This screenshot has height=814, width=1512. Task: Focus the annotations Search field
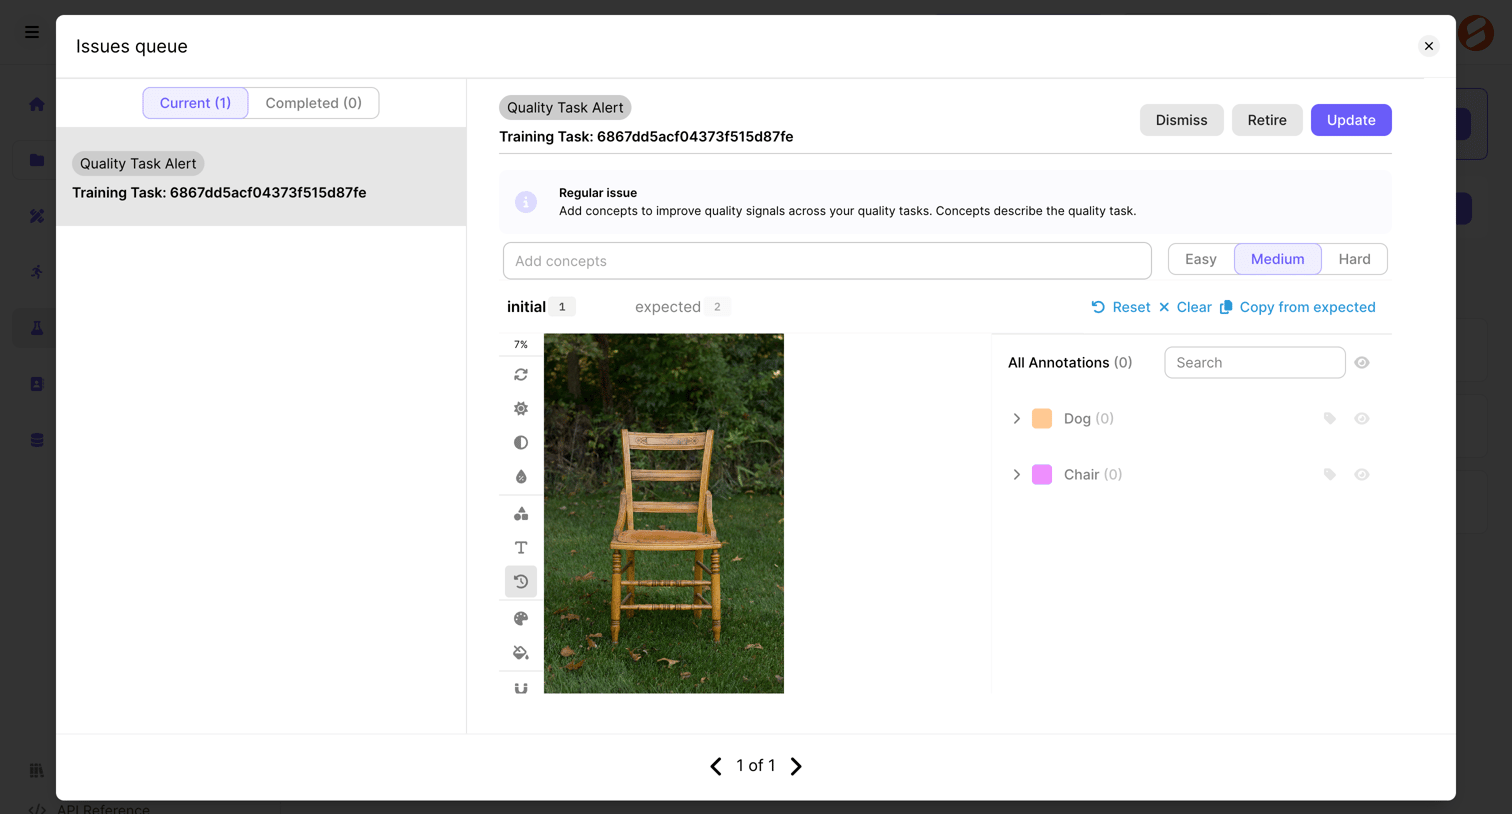[x=1255, y=363]
